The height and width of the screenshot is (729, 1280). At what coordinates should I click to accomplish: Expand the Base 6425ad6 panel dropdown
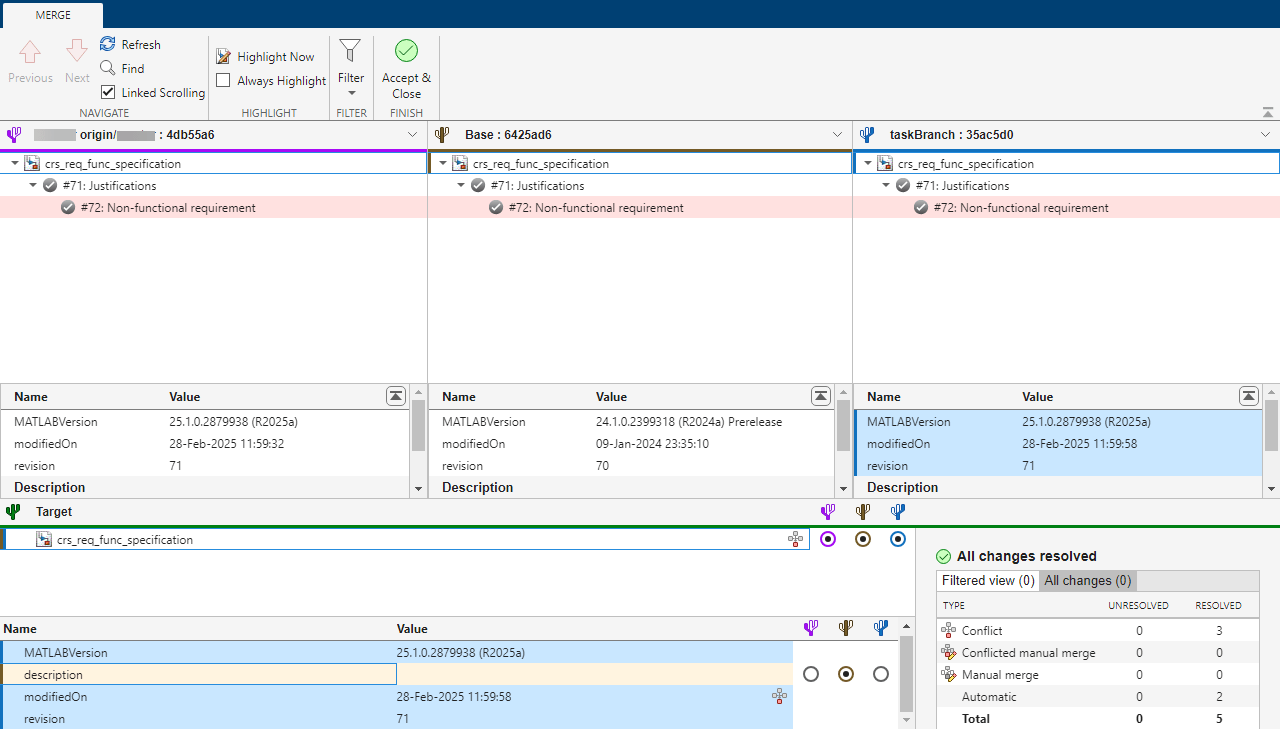838,134
